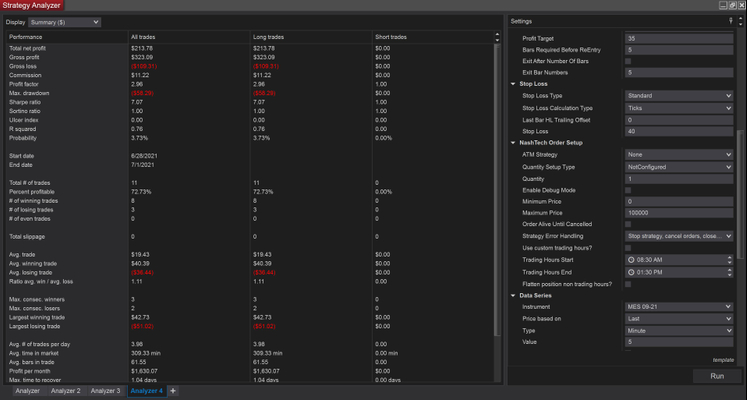Image resolution: width=747 pixels, height=400 pixels.
Task: Open the Display Summary ($) dropdown
Action: pos(66,21)
